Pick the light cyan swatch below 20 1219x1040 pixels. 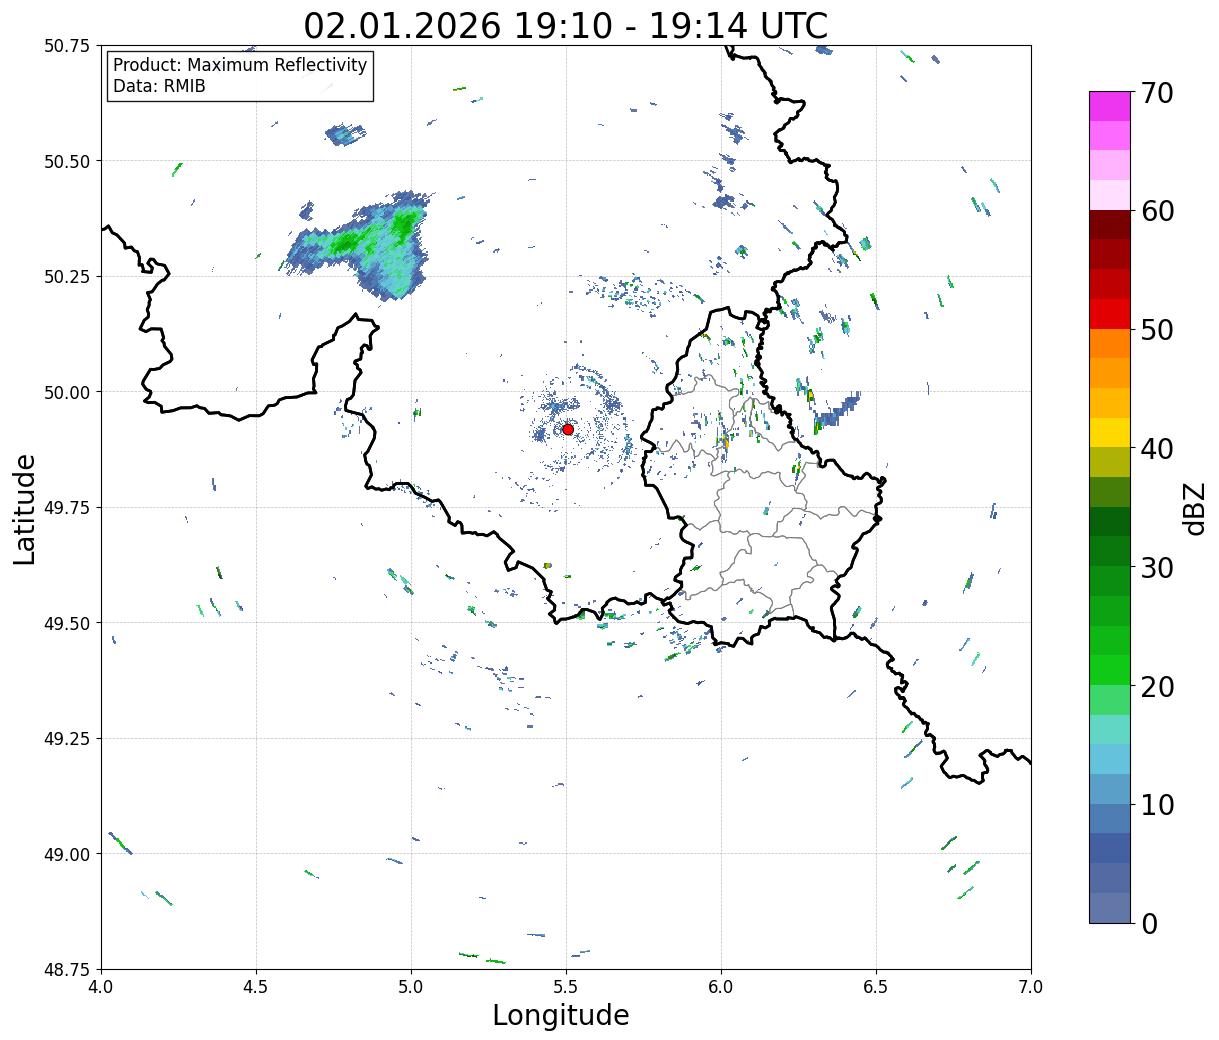(x=1110, y=729)
